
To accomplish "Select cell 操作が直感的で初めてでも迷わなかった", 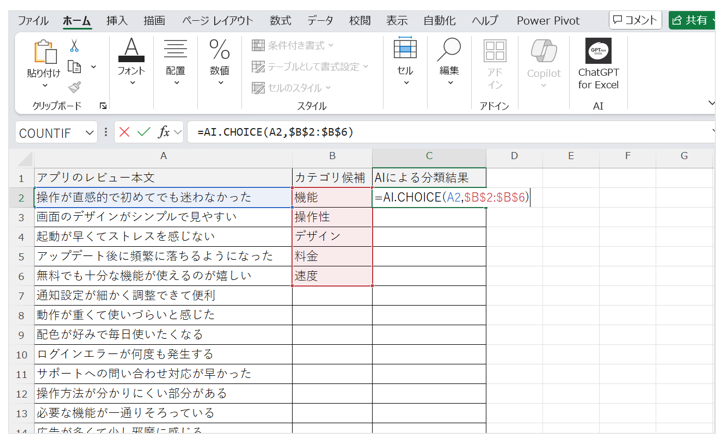I will tap(163, 197).
